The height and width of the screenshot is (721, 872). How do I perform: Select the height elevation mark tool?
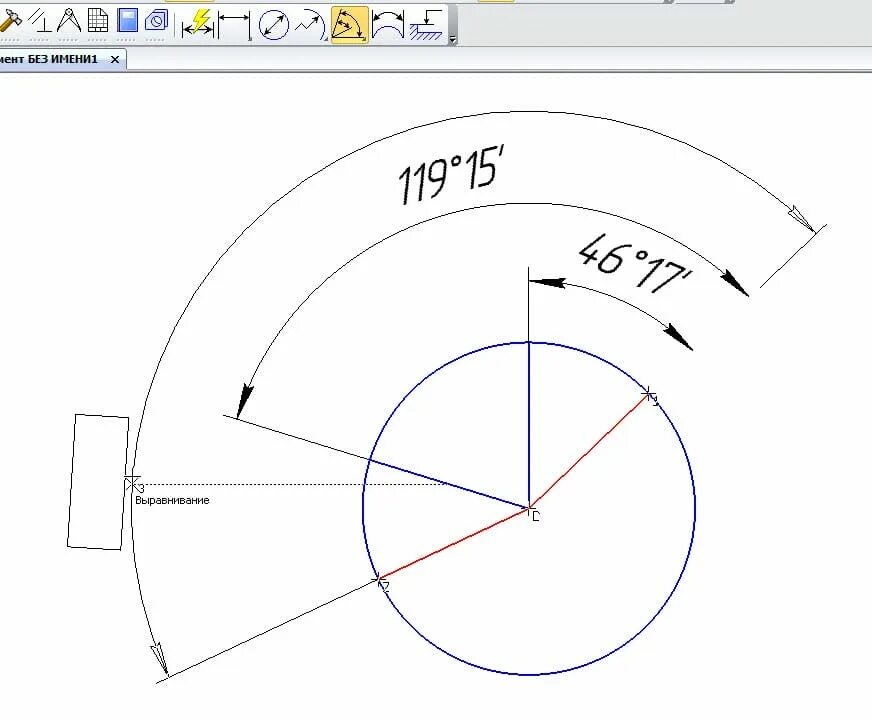(426, 25)
